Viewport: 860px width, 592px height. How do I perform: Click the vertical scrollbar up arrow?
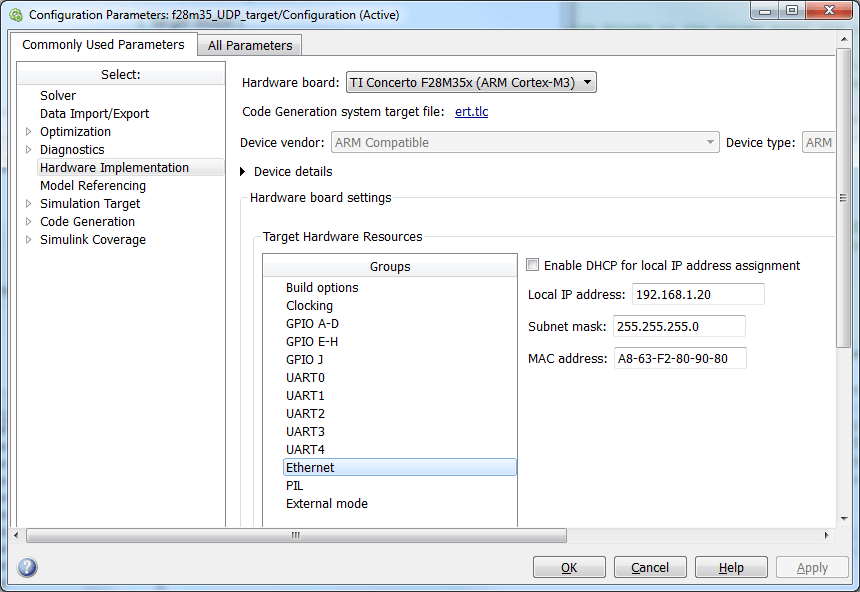(844, 39)
